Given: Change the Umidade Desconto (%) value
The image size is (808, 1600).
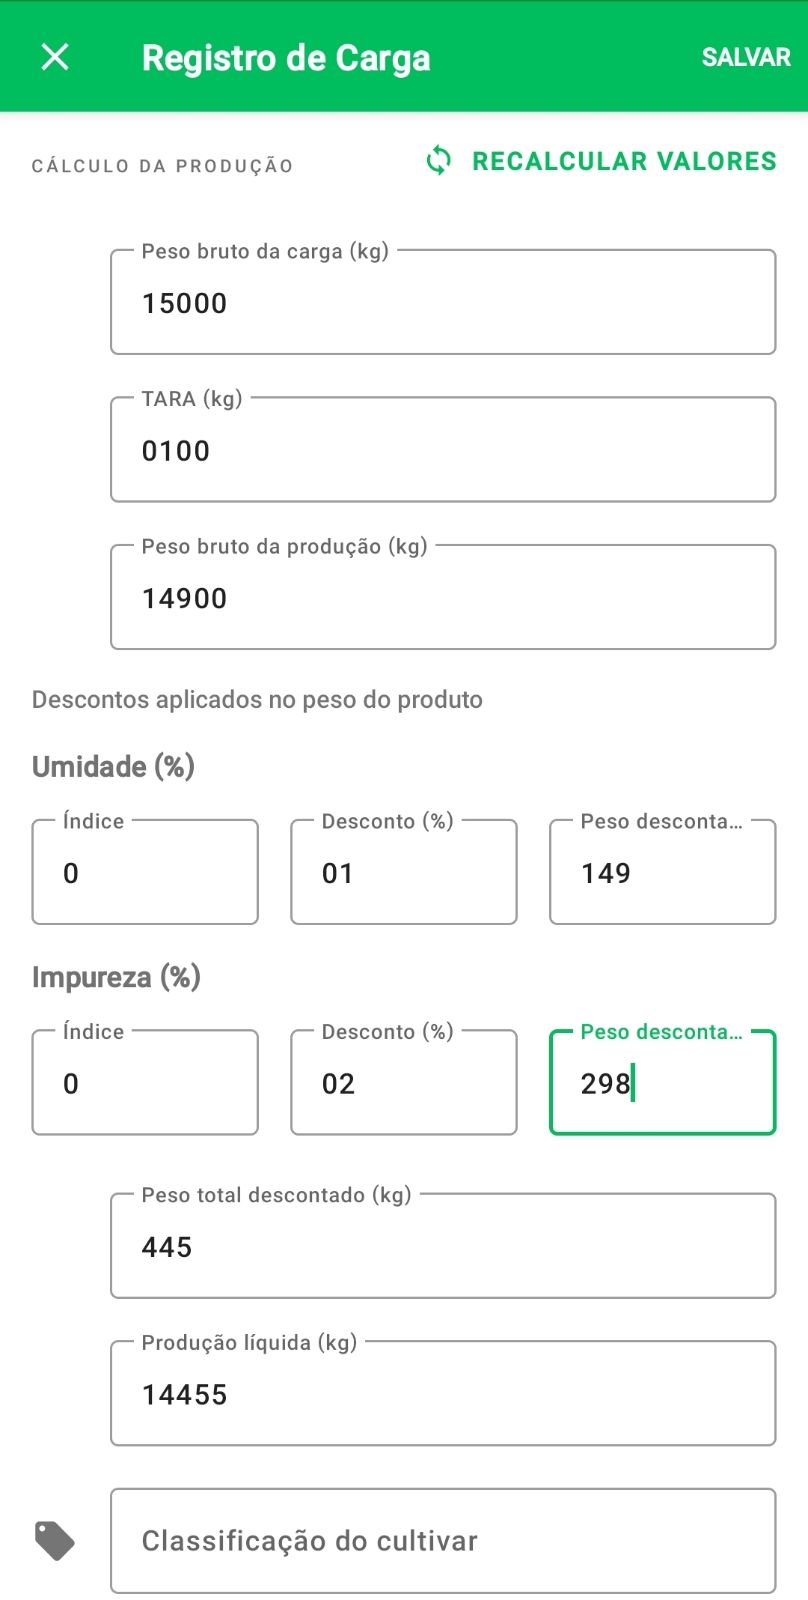Looking at the screenshot, I should tap(404, 872).
